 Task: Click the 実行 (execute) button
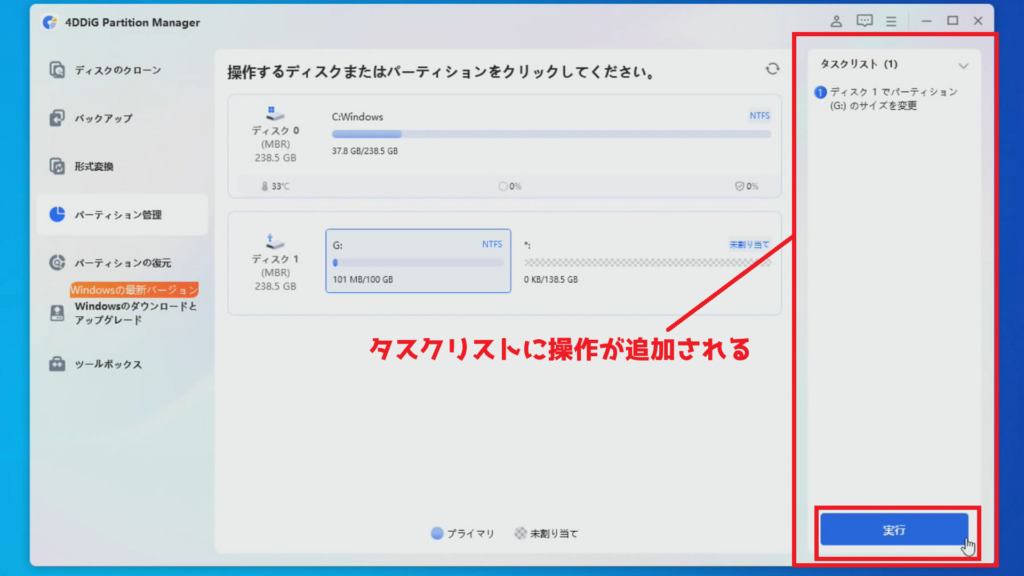(x=893, y=530)
